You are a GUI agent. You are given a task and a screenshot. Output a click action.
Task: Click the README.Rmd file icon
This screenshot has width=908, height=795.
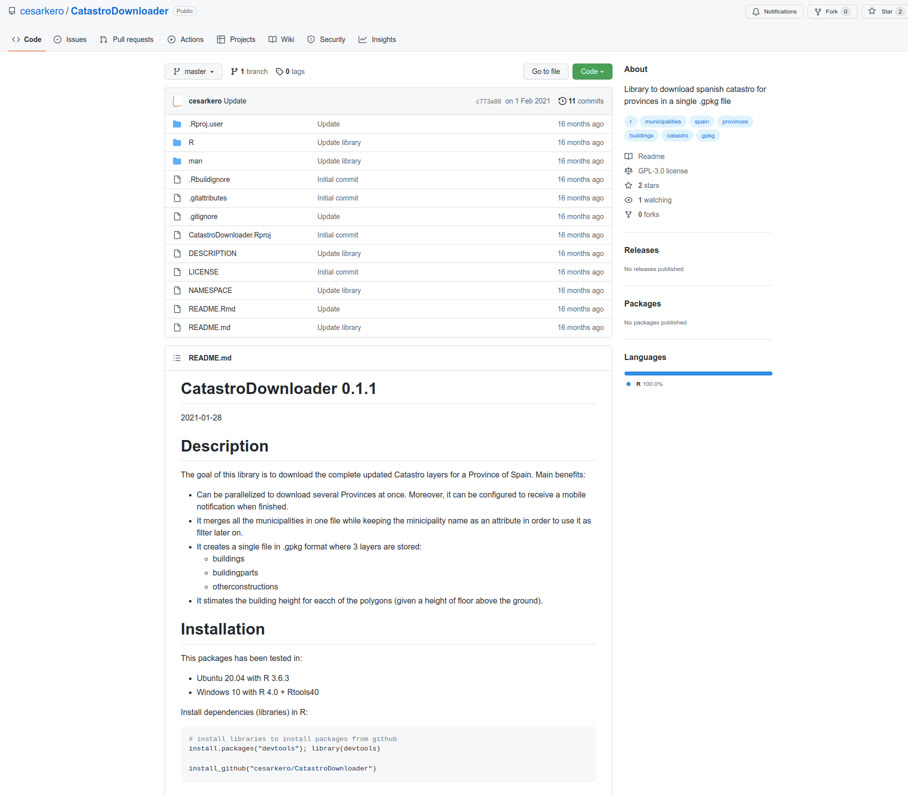click(x=177, y=309)
